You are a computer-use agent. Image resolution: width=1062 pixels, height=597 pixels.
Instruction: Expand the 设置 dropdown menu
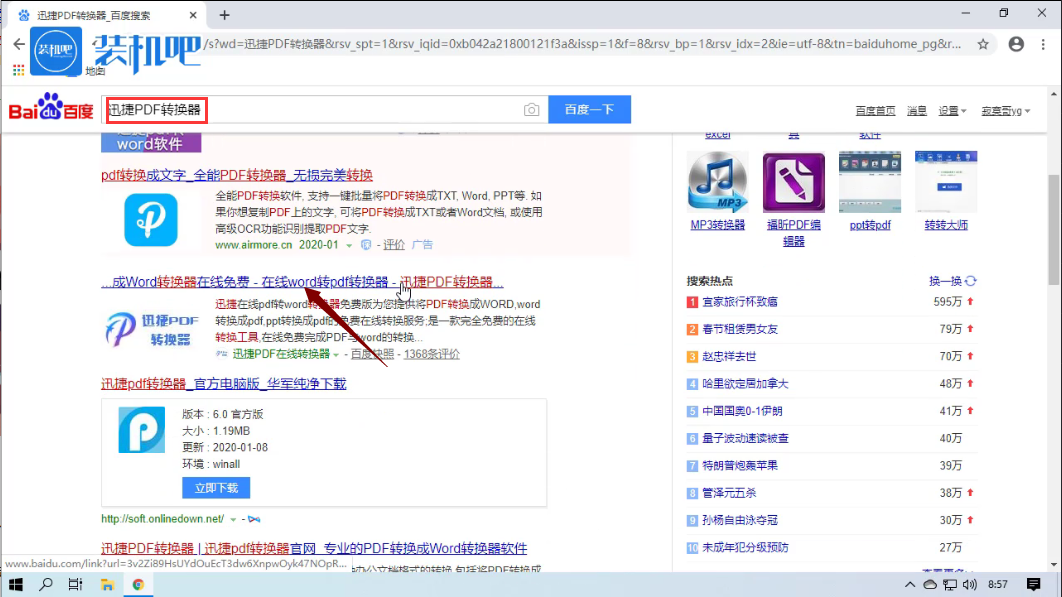click(x=952, y=111)
